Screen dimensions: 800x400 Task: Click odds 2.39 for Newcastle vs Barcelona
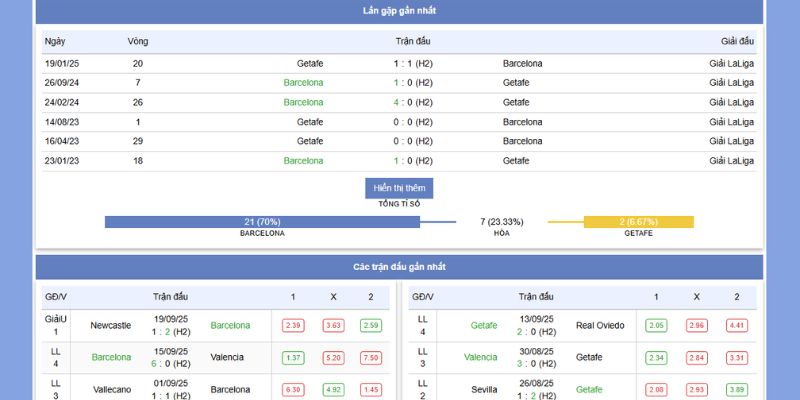(293, 326)
